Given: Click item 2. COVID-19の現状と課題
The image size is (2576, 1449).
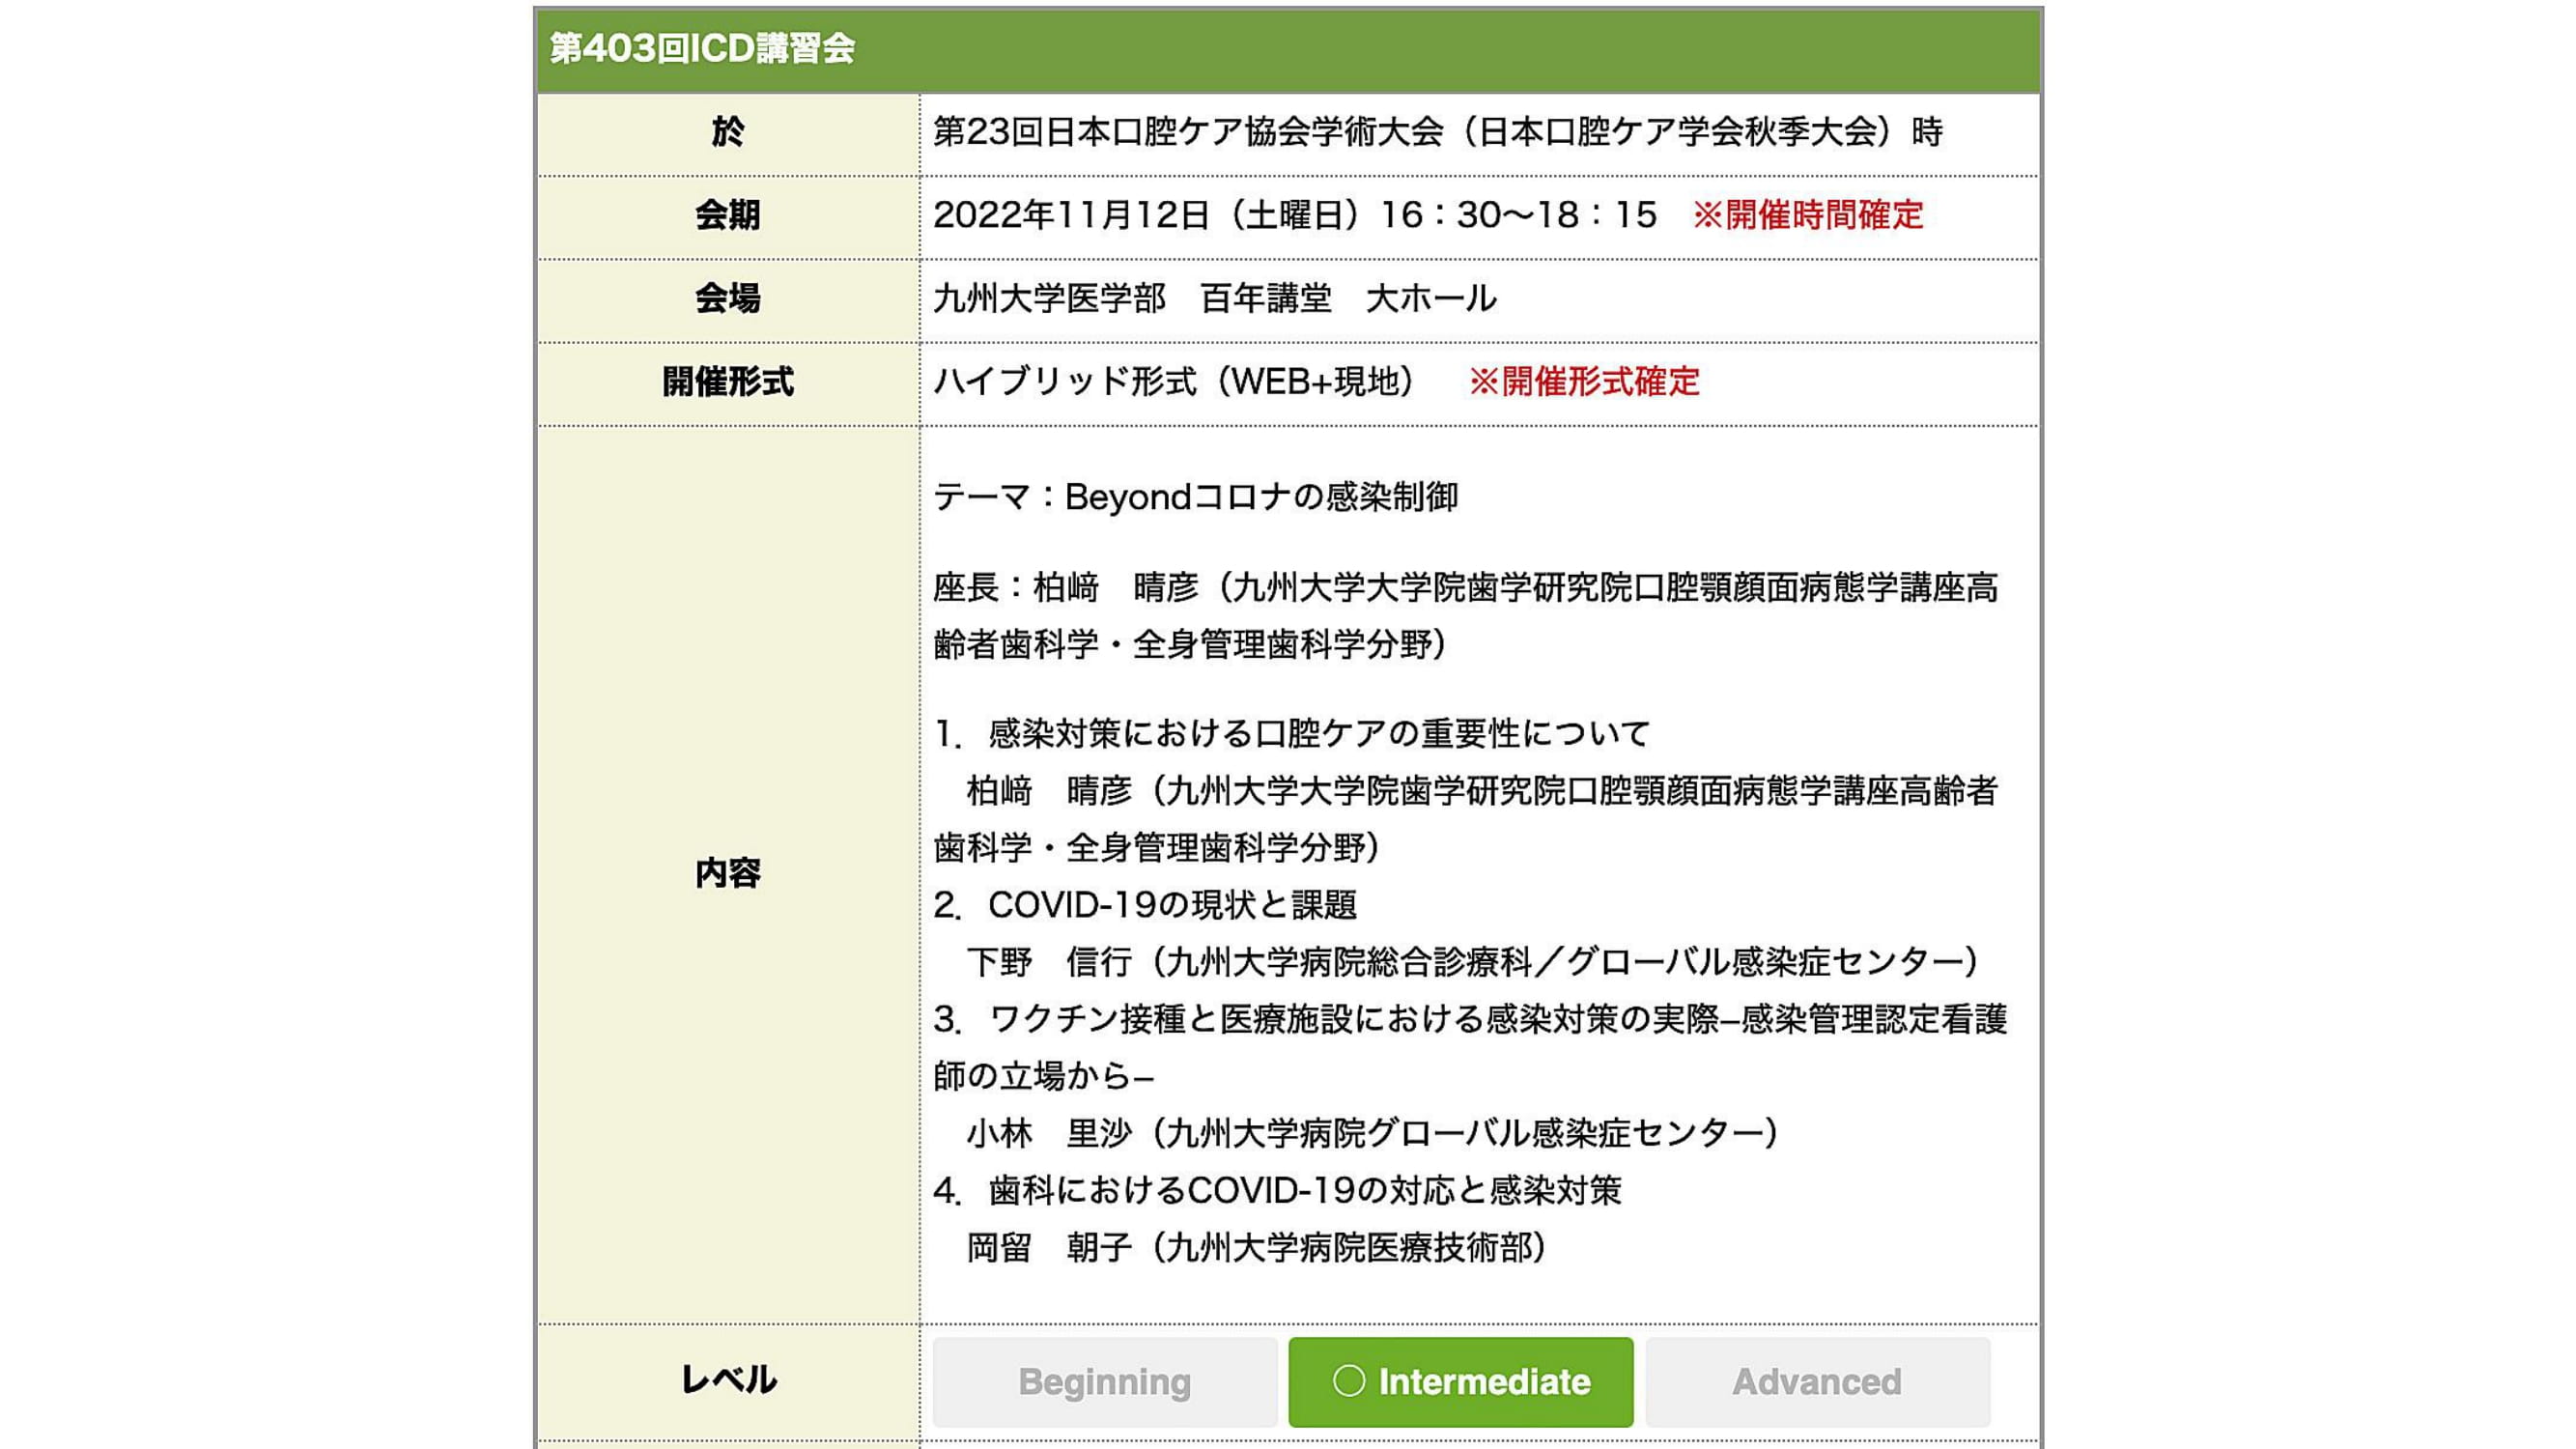Looking at the screenshot, I should pos(1145,905).
